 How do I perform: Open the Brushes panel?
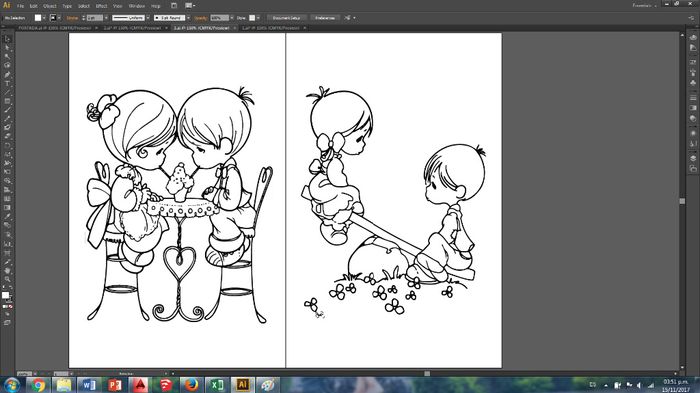(x=693, y=72)
